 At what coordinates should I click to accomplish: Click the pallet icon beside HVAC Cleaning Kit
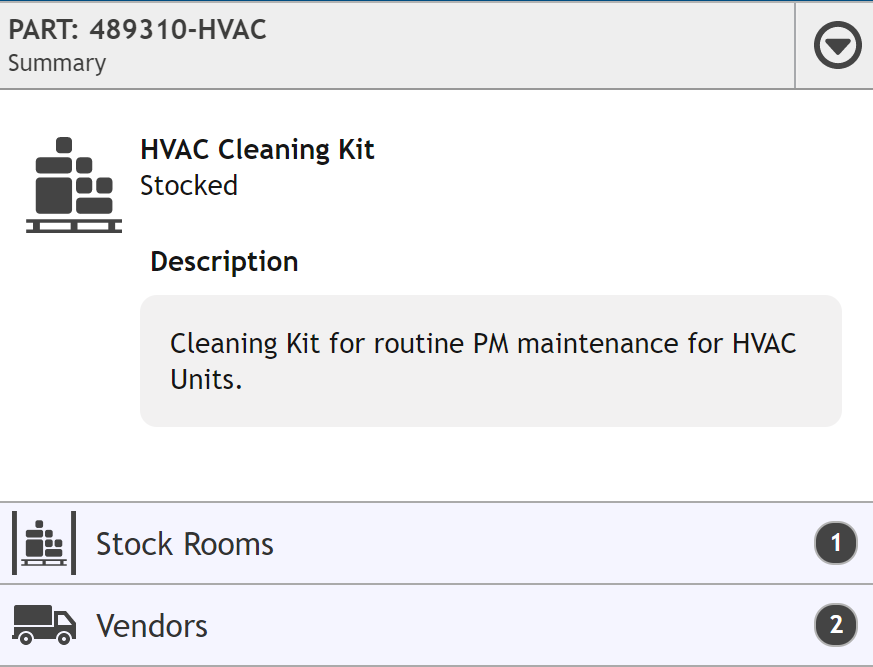click(73, 185)
